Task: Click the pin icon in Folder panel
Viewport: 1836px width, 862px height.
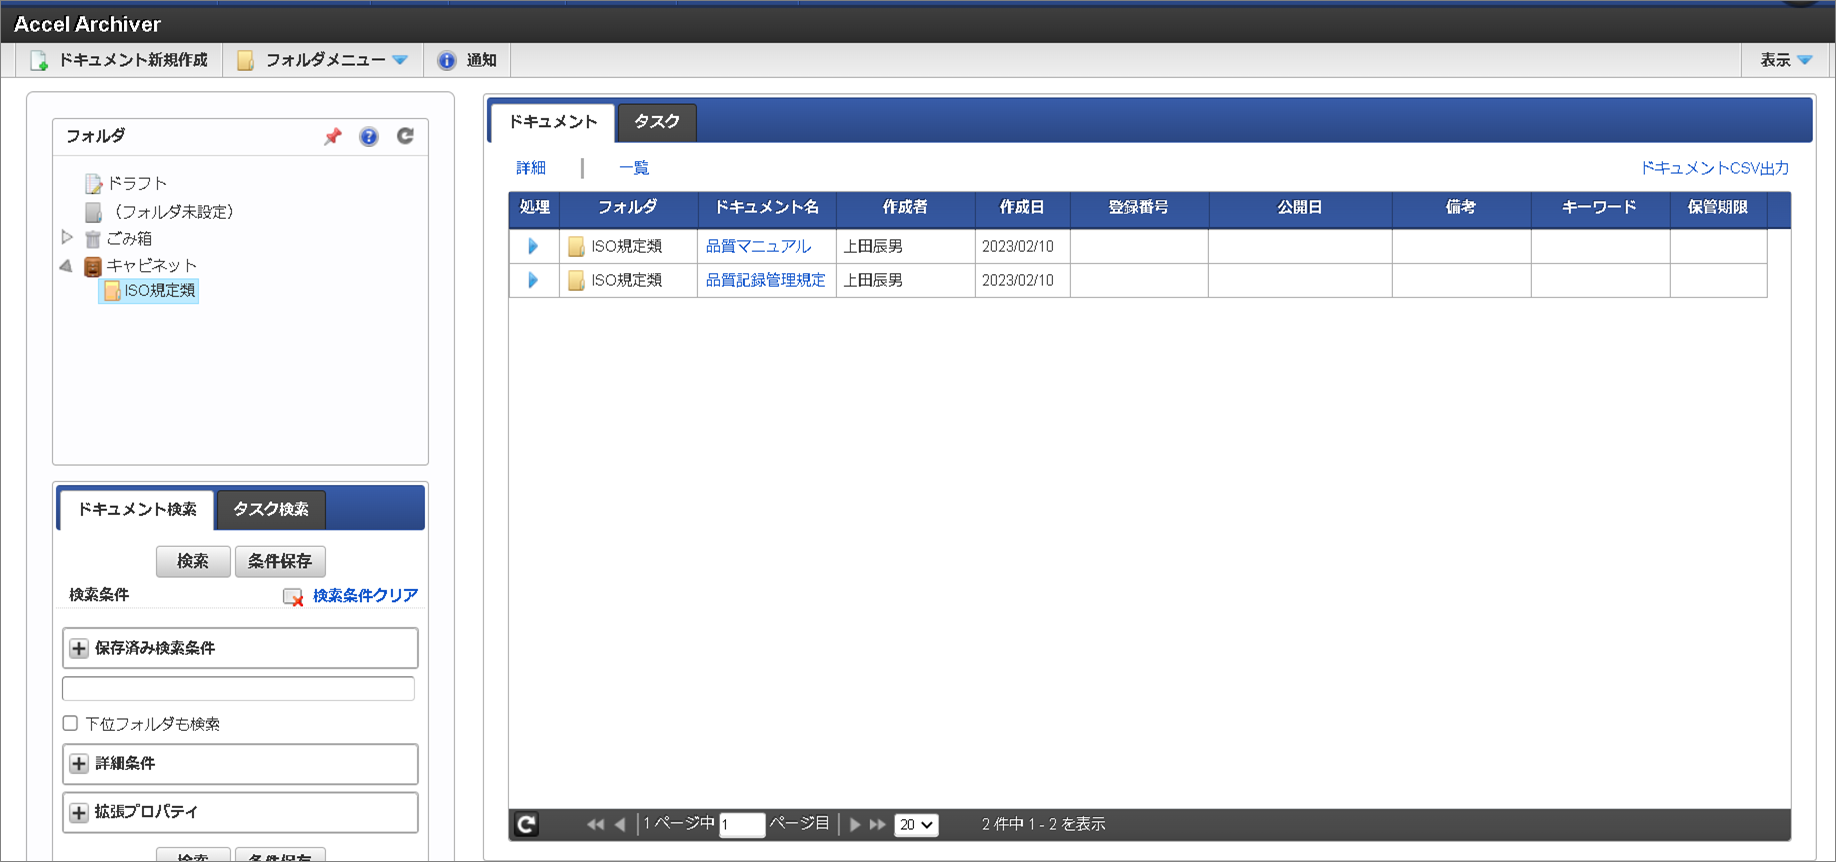Action: pyautogui.click(x=333, y=137)
